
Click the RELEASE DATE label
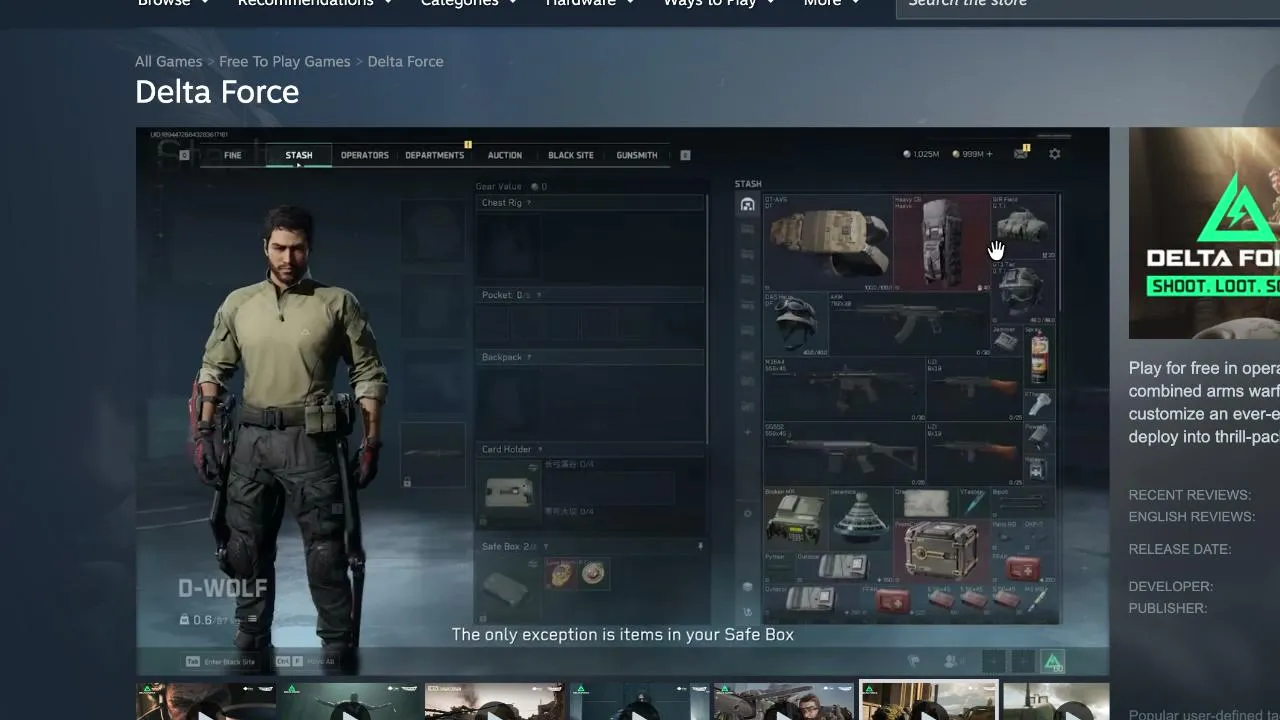point(1180,549)
